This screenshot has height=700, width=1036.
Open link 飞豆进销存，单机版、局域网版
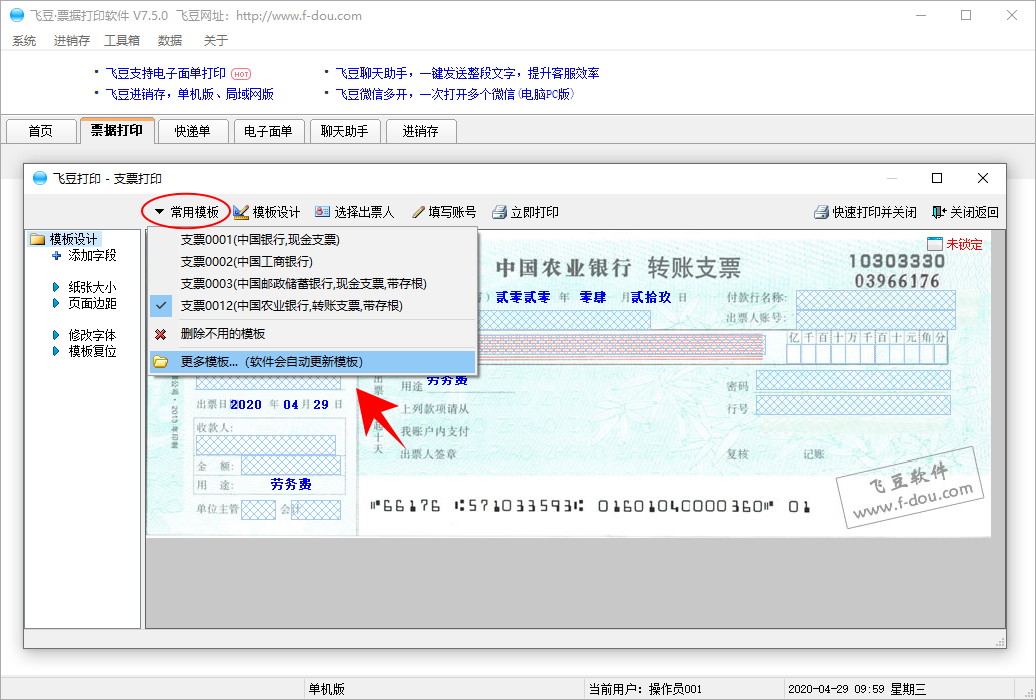(x=190, y=95)
